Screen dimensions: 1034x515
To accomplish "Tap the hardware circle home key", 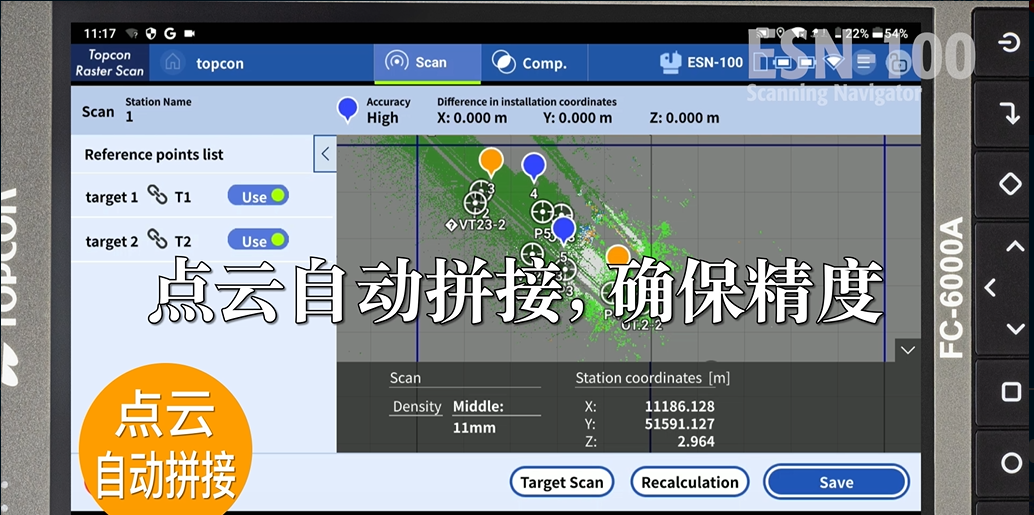I will coord(1011,462).
